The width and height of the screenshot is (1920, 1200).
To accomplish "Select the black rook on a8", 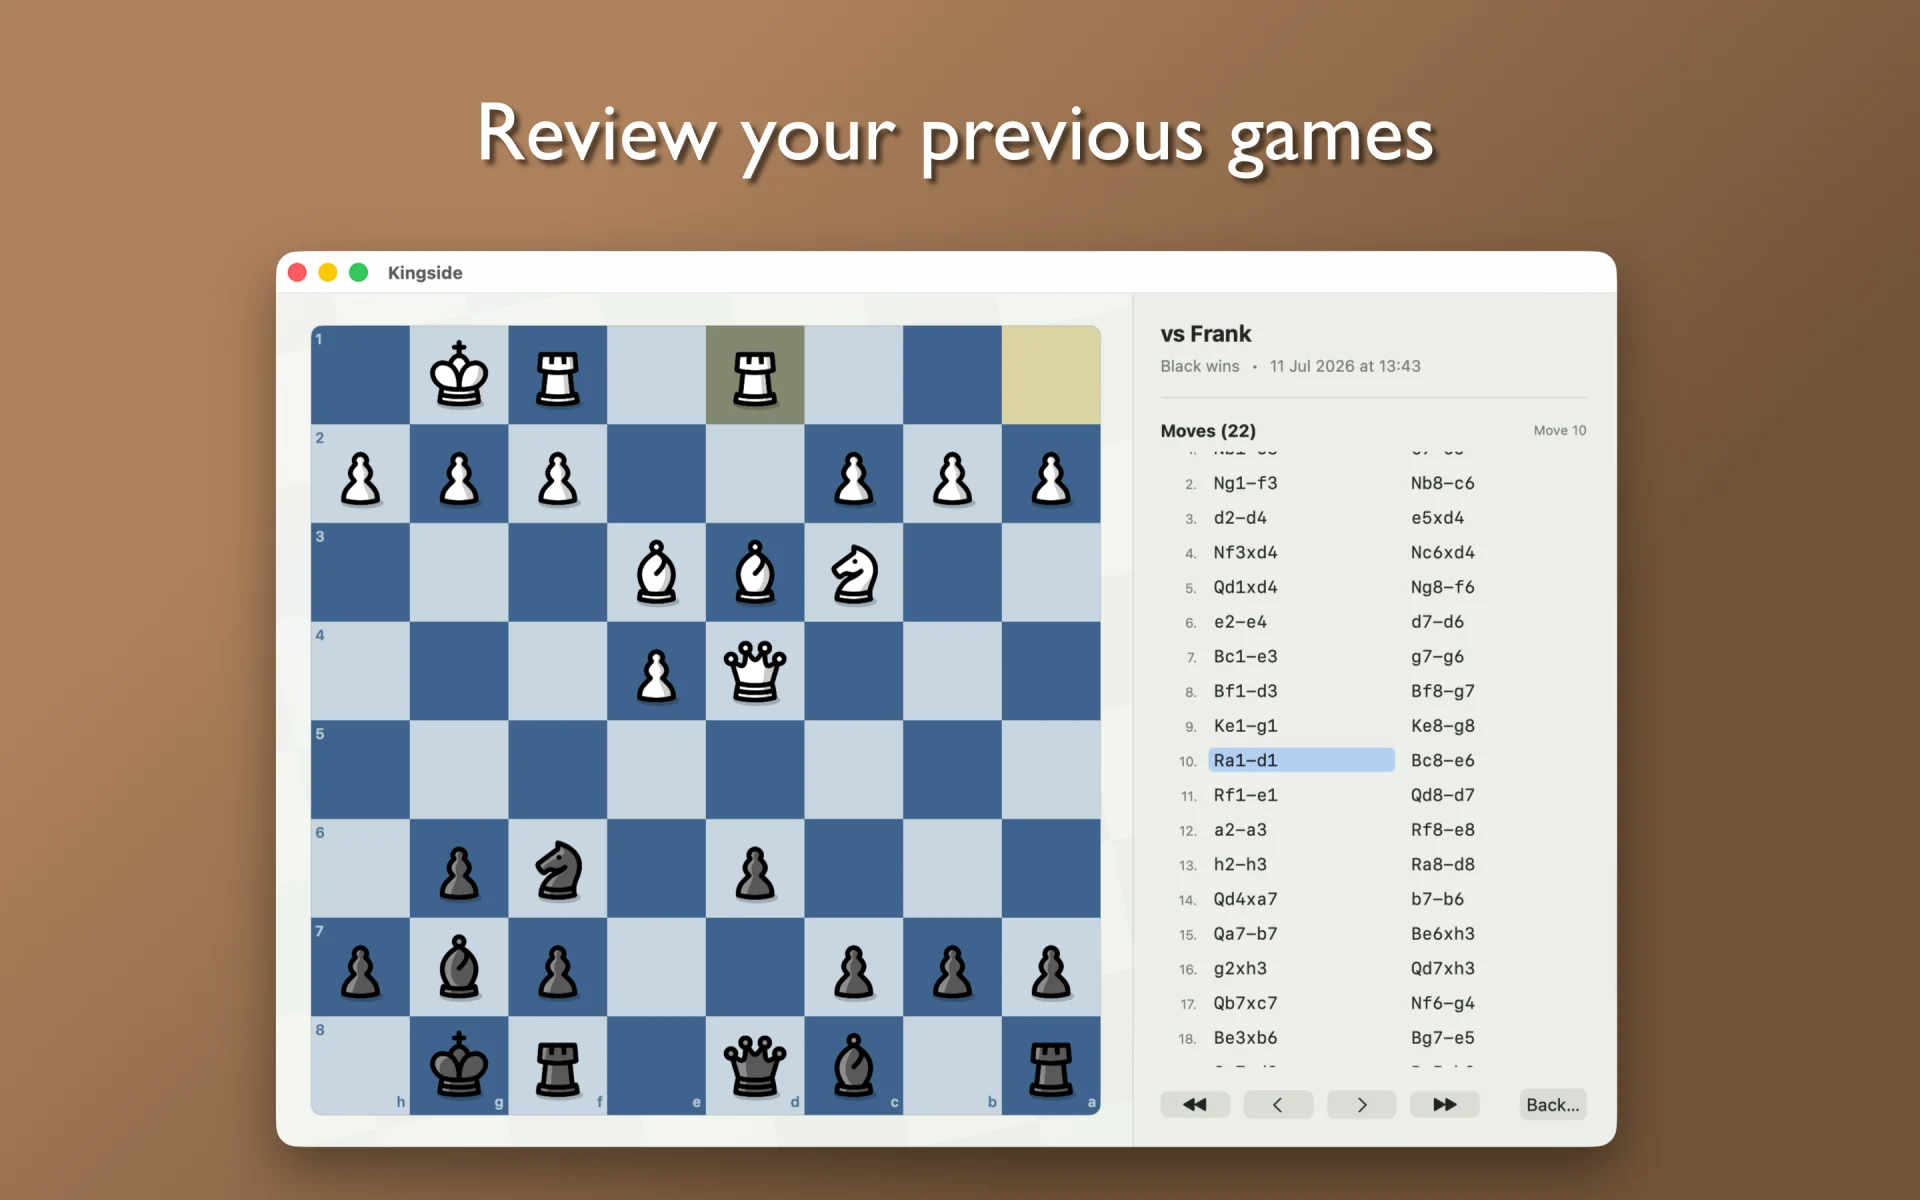I will [1051, 1068].
